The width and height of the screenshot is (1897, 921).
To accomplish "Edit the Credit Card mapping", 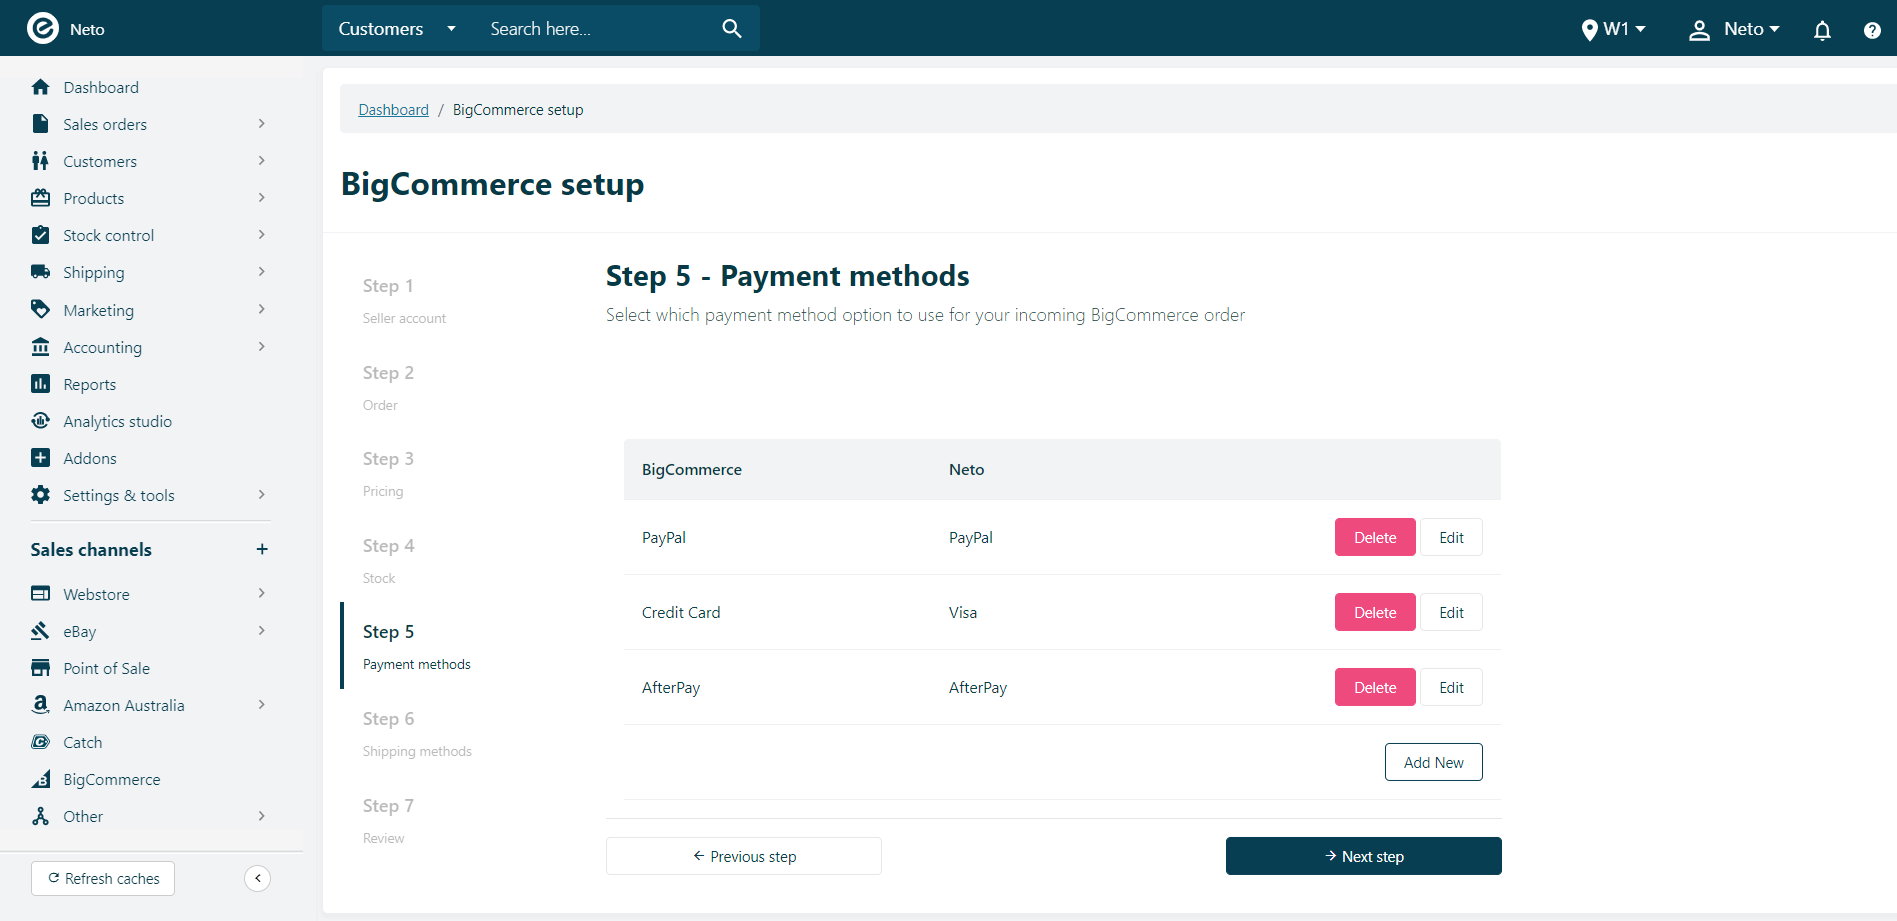I will tap(1451, 612).
